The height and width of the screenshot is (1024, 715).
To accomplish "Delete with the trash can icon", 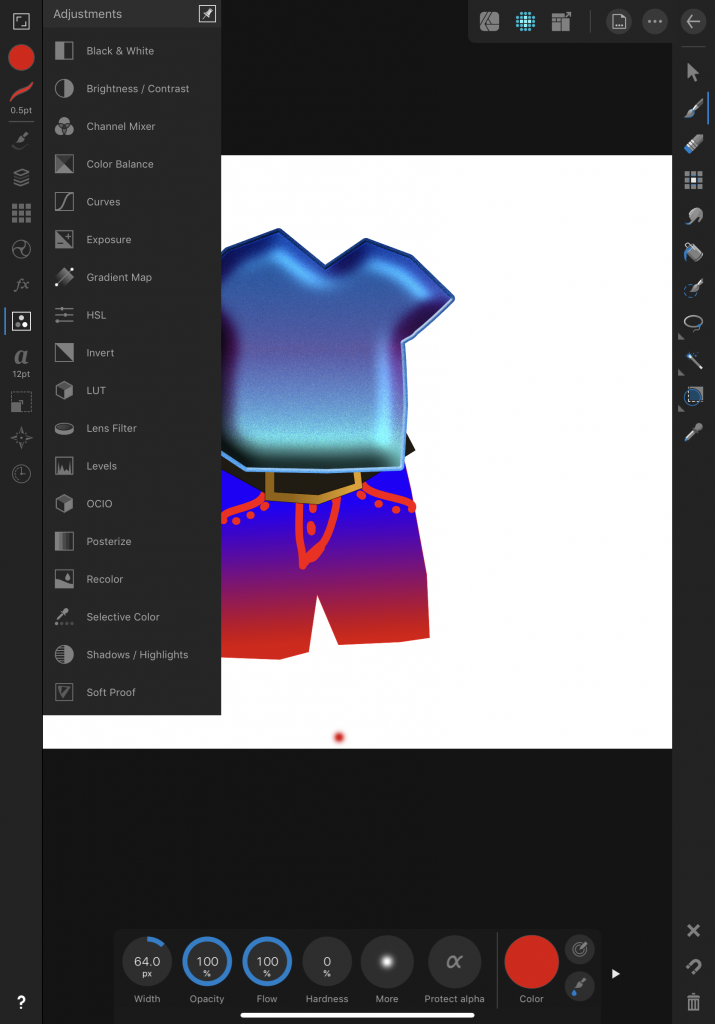I will pyautogui.click(x=693, y=1001).
